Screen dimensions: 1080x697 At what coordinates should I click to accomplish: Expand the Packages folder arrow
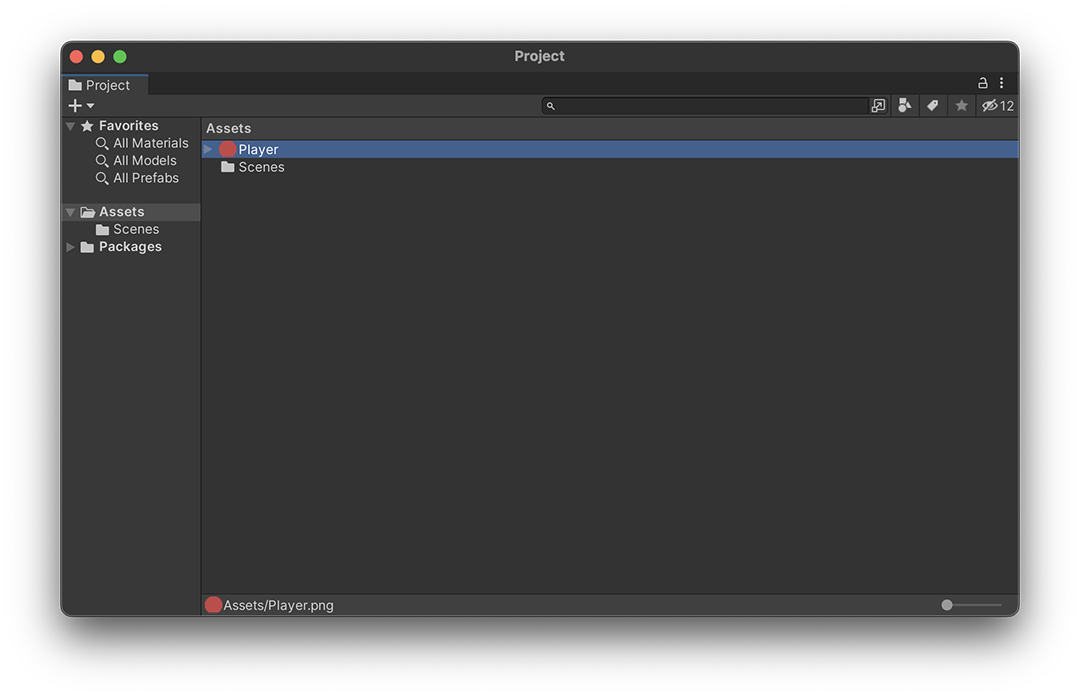pos(70,247)
